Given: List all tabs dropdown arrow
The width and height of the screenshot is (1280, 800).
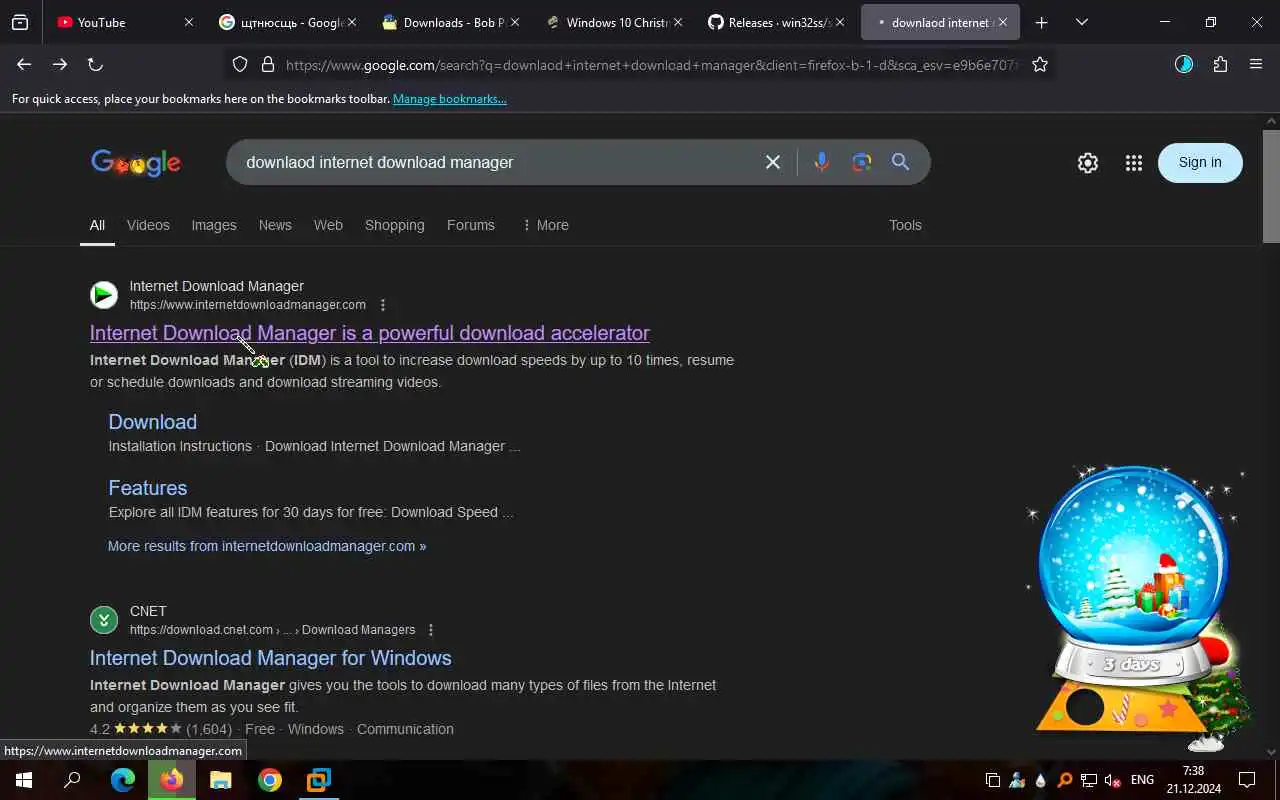Looking at the screenshot, I should point(1081,22).
